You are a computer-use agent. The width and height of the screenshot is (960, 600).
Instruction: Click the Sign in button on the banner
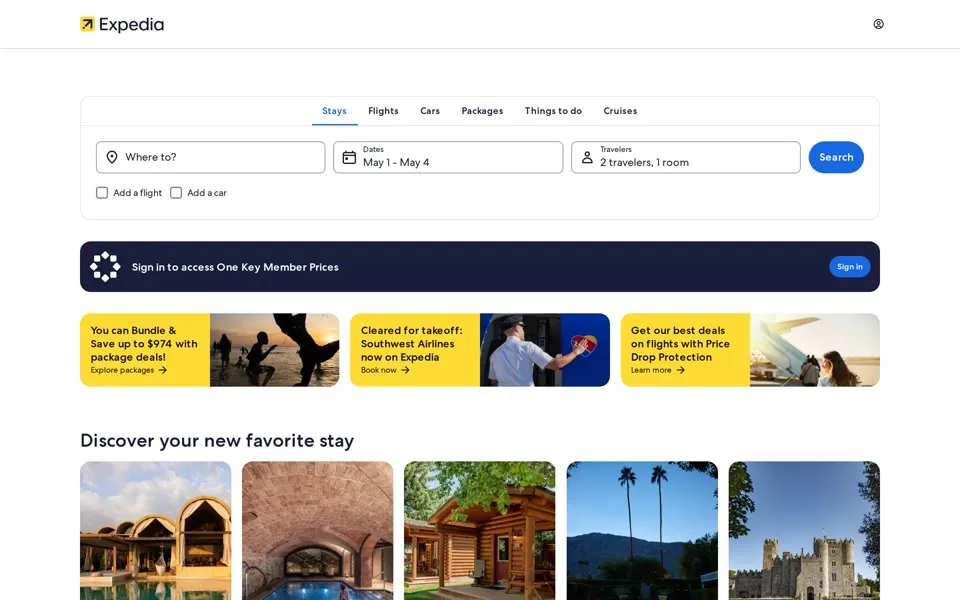pos(850,267)
